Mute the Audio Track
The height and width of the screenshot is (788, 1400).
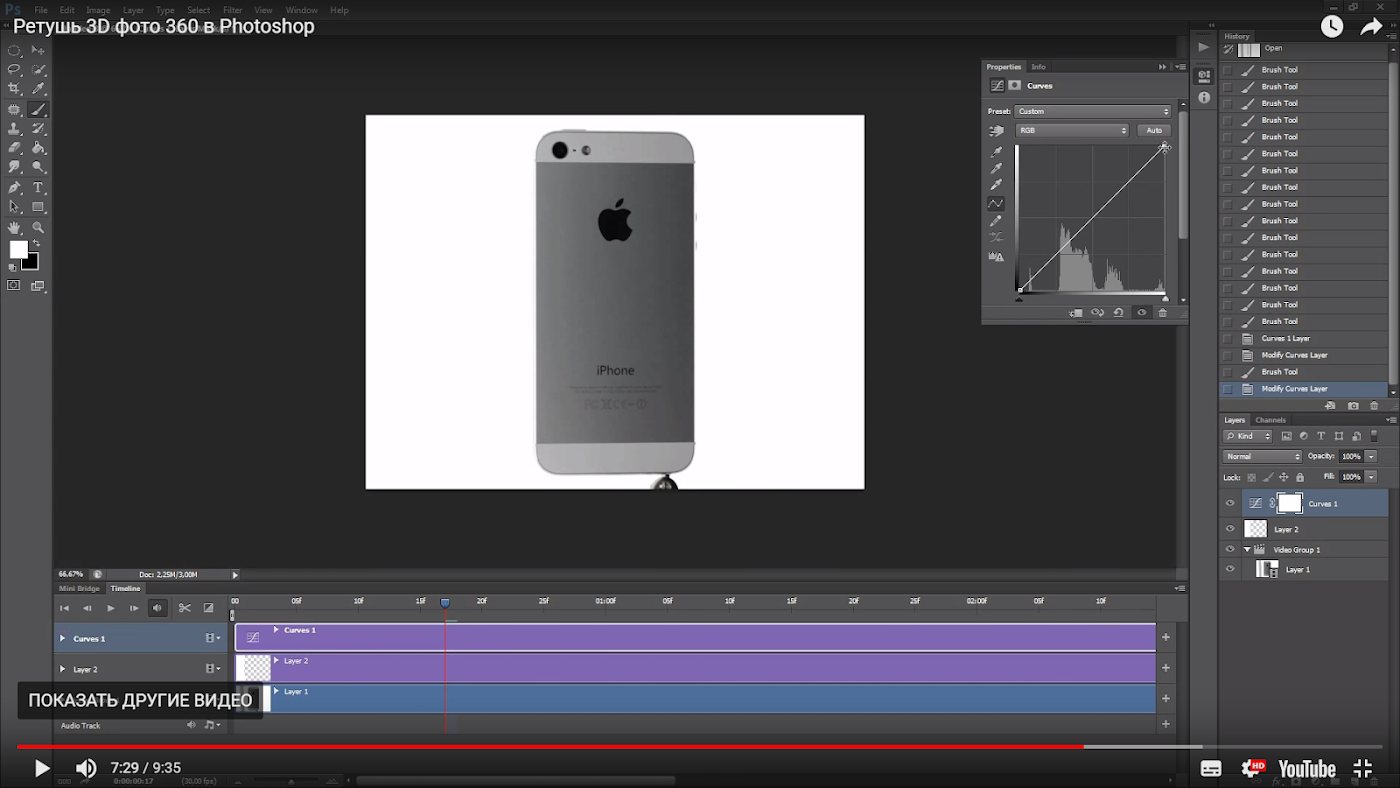click(x=191, y=725)
